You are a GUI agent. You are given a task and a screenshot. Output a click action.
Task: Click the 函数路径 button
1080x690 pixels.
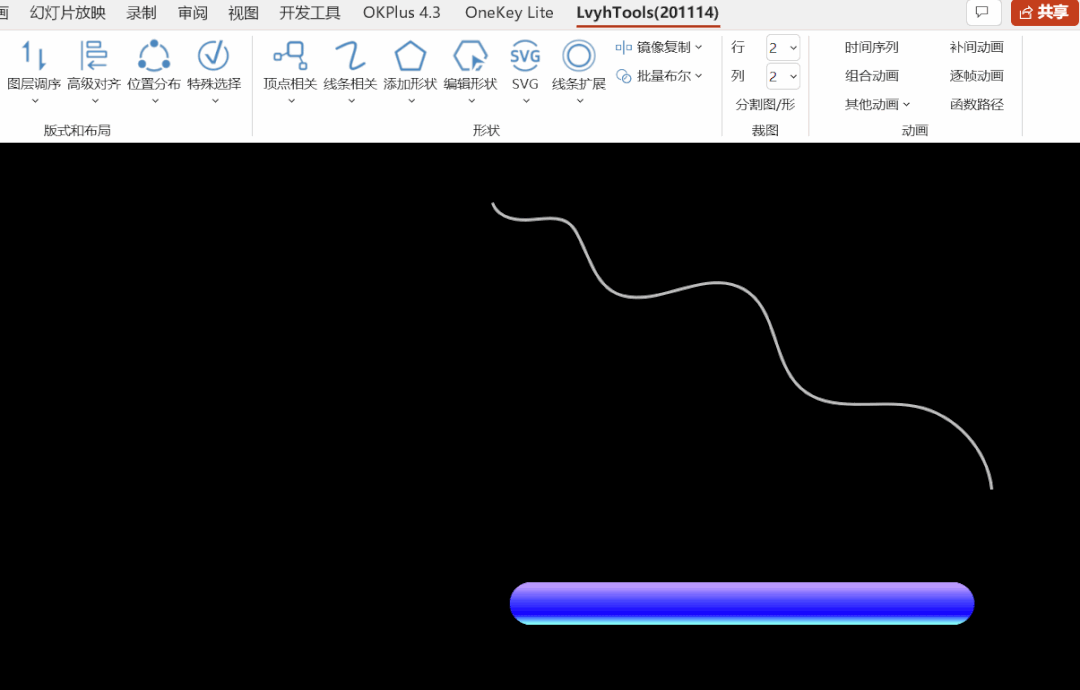976,105
